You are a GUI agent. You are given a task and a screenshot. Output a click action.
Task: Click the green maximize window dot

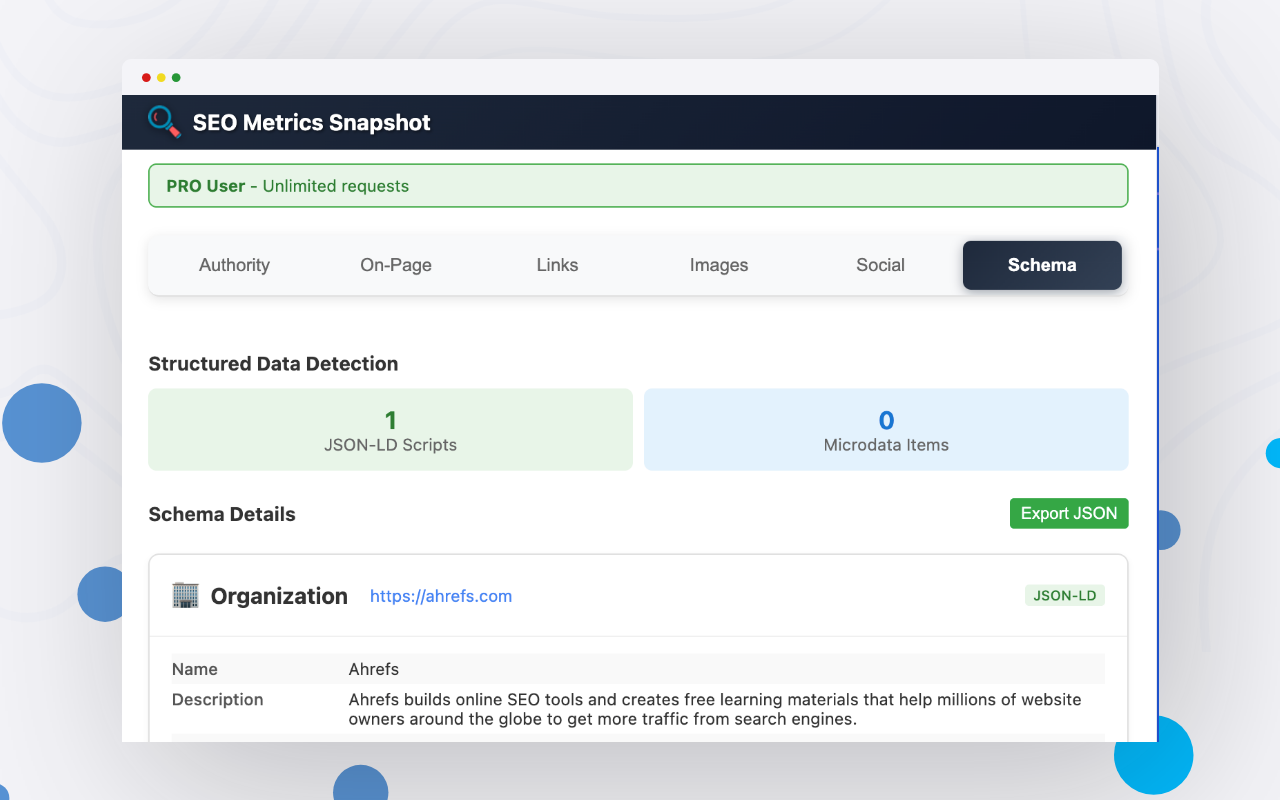coord(176,78)
